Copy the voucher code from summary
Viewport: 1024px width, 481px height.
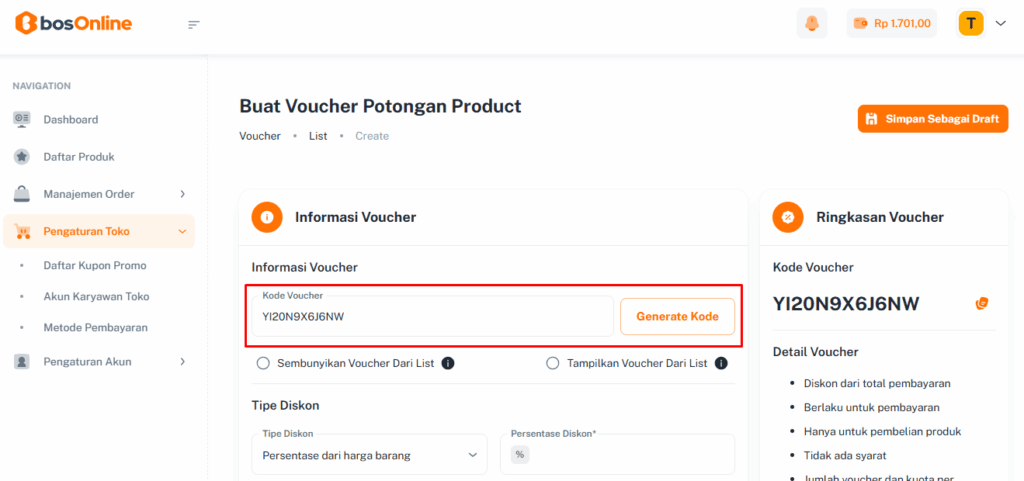coord(982,303)
